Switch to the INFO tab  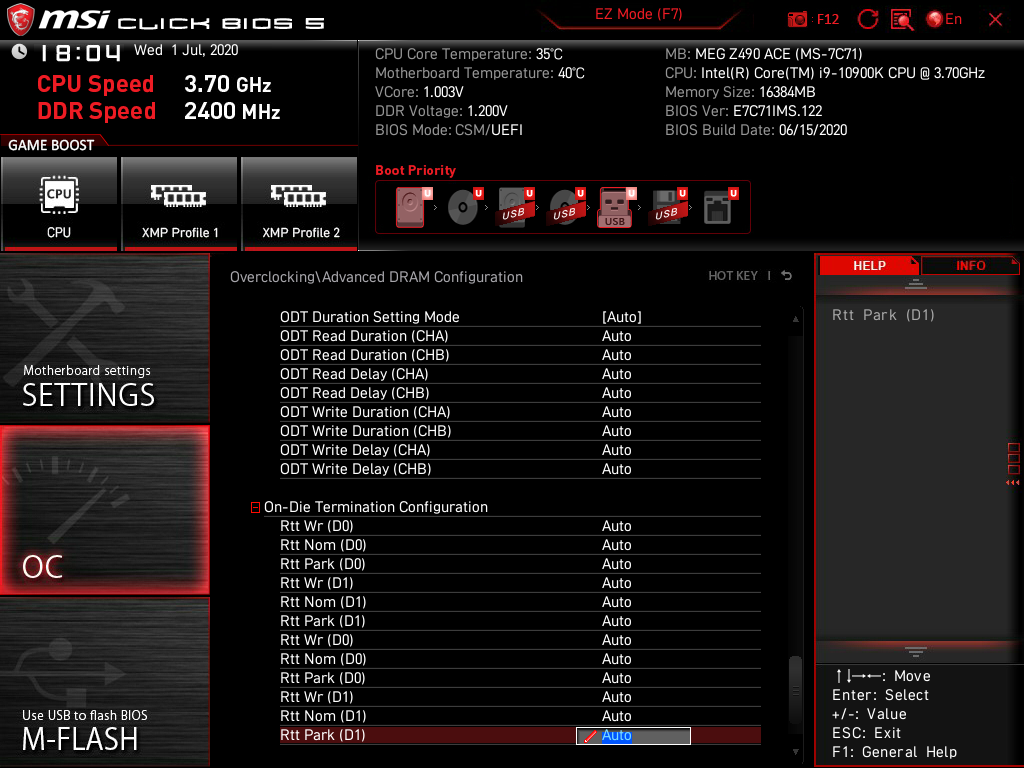(970, 265)
